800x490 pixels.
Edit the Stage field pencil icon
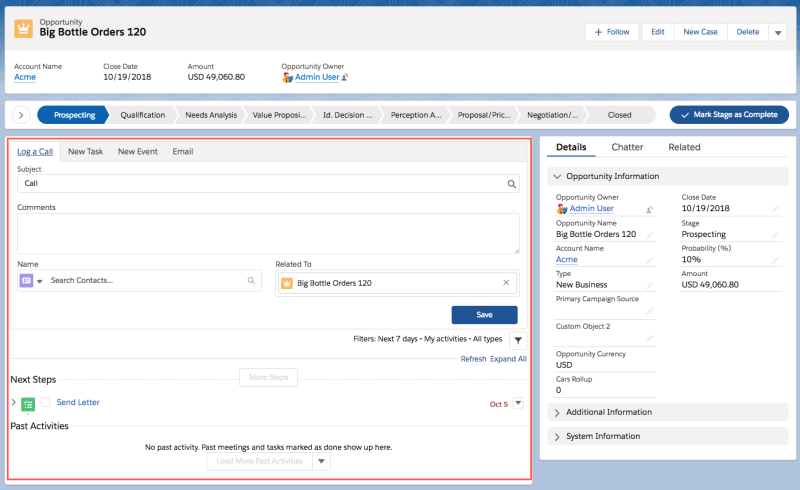(x=775, y=235)
